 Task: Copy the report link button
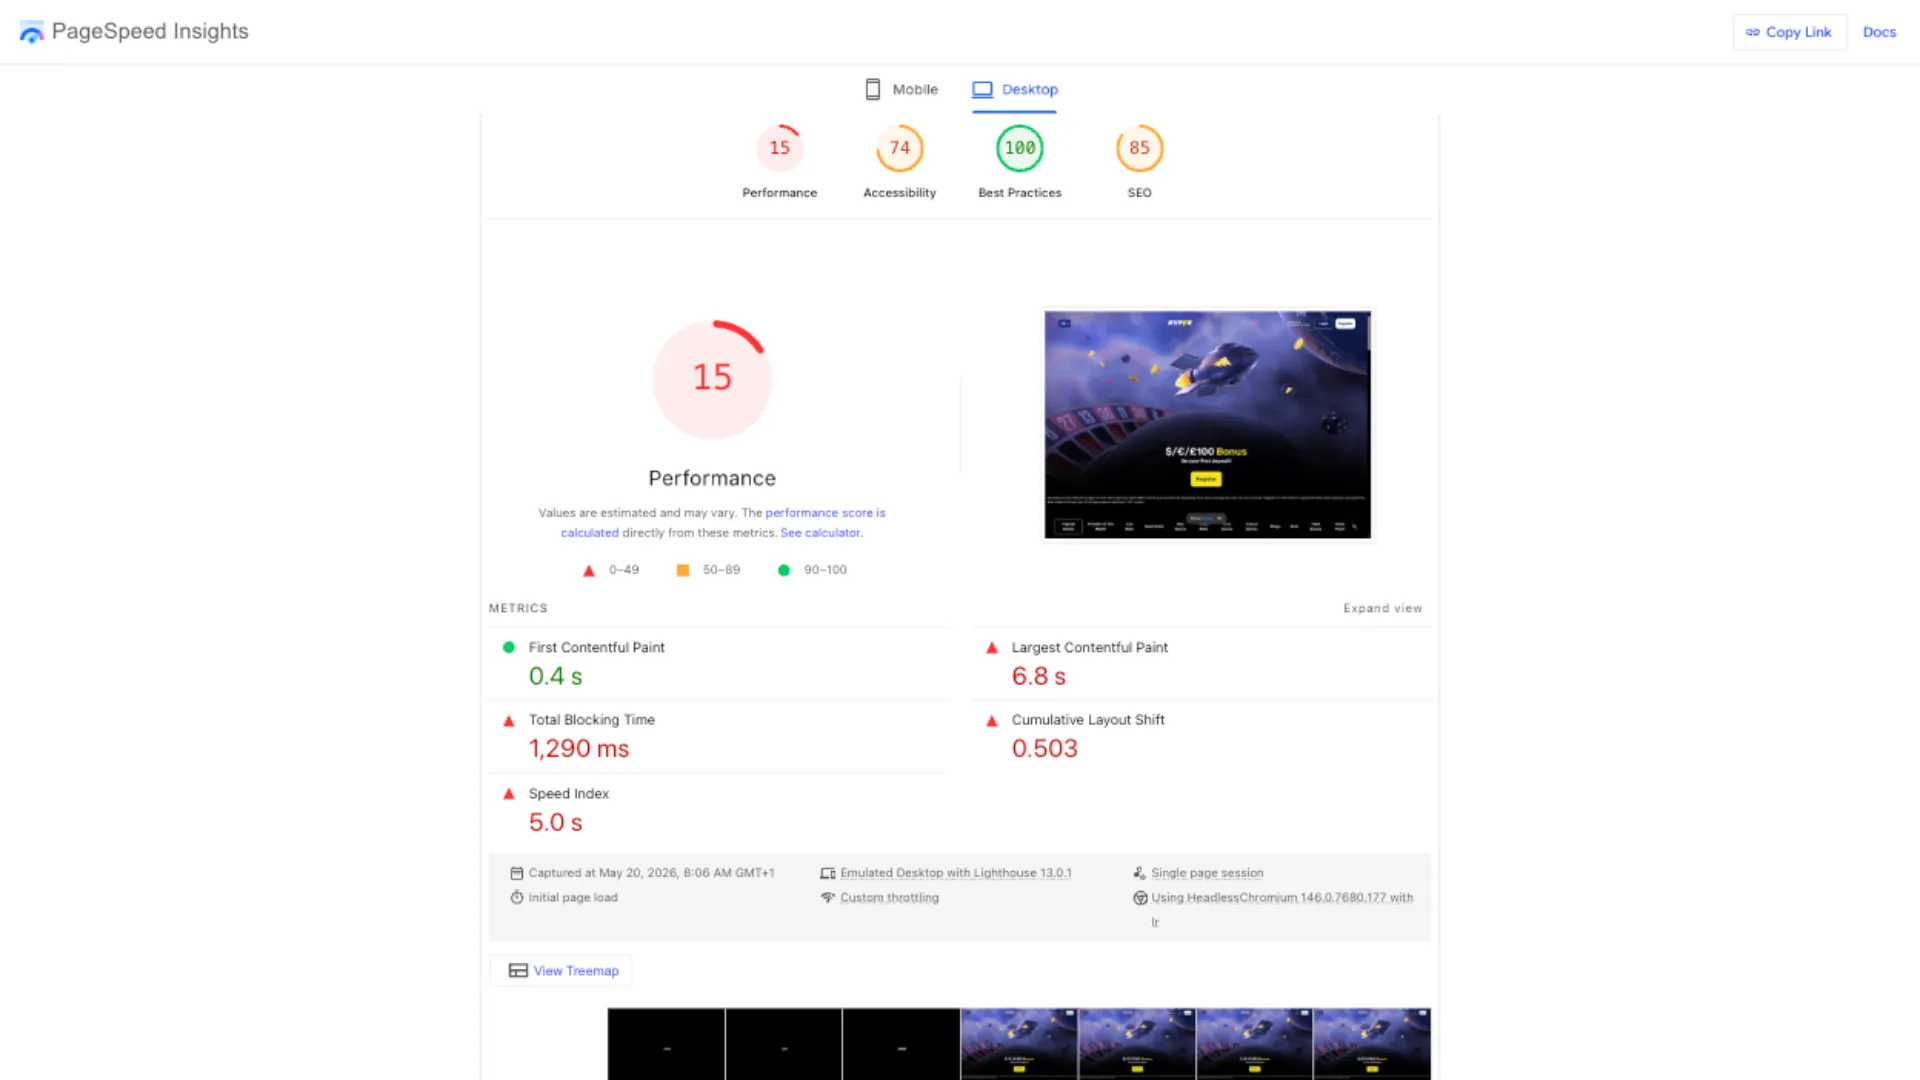click(1789, 32)
